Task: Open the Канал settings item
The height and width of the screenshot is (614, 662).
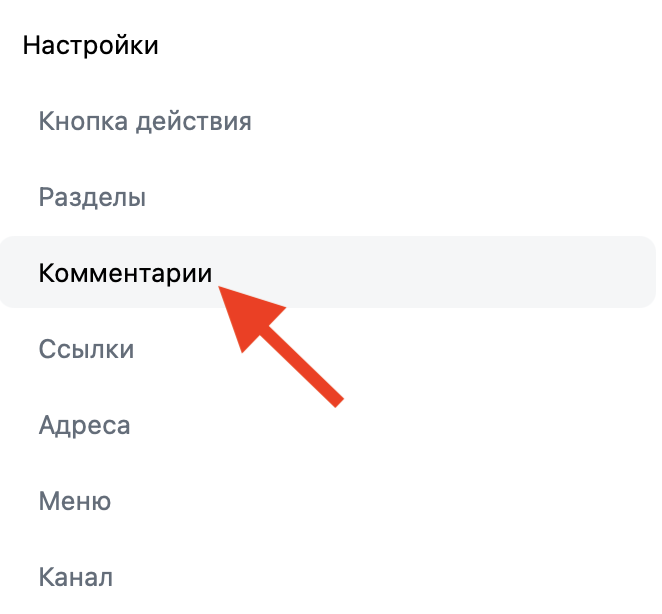Action: pyautogui.click(x=75, y=577)
